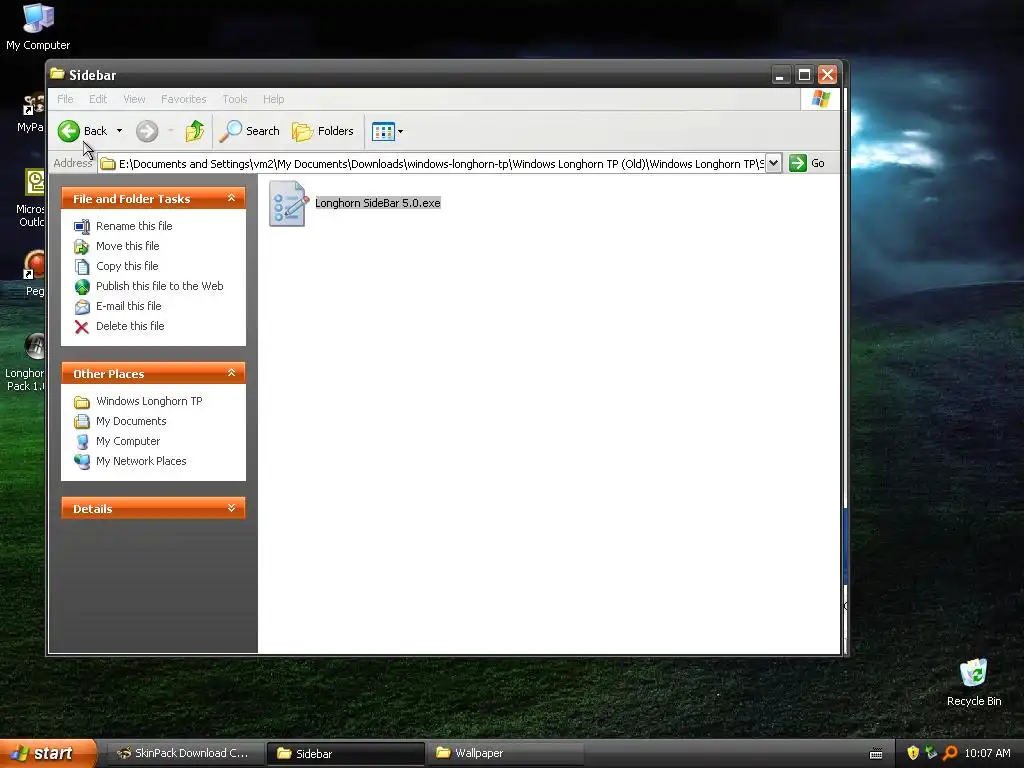Screen dimensions: 1024x768
Task: Open My Network Places link
Action: (x=141, y=461)
